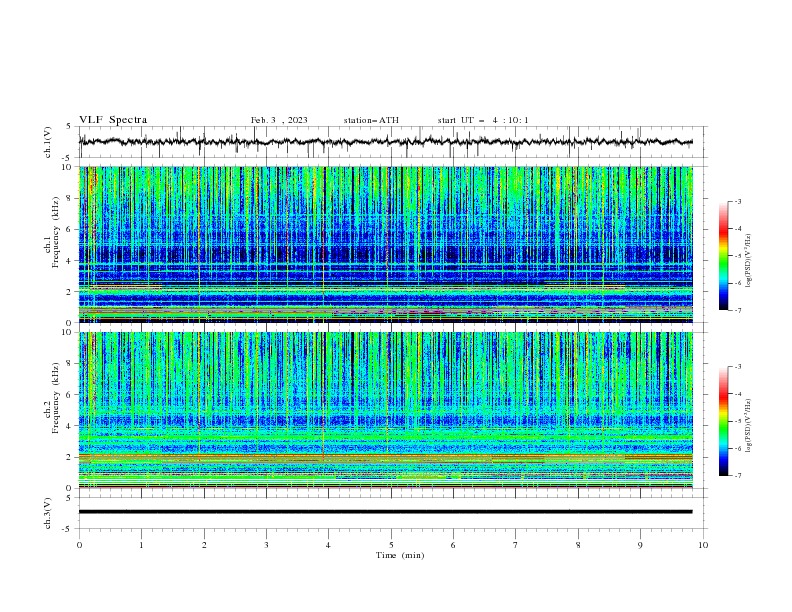The image size is (792, 612).
Task: Click the '-3' value on the upper colorbar
Action: tap(738, 201)
